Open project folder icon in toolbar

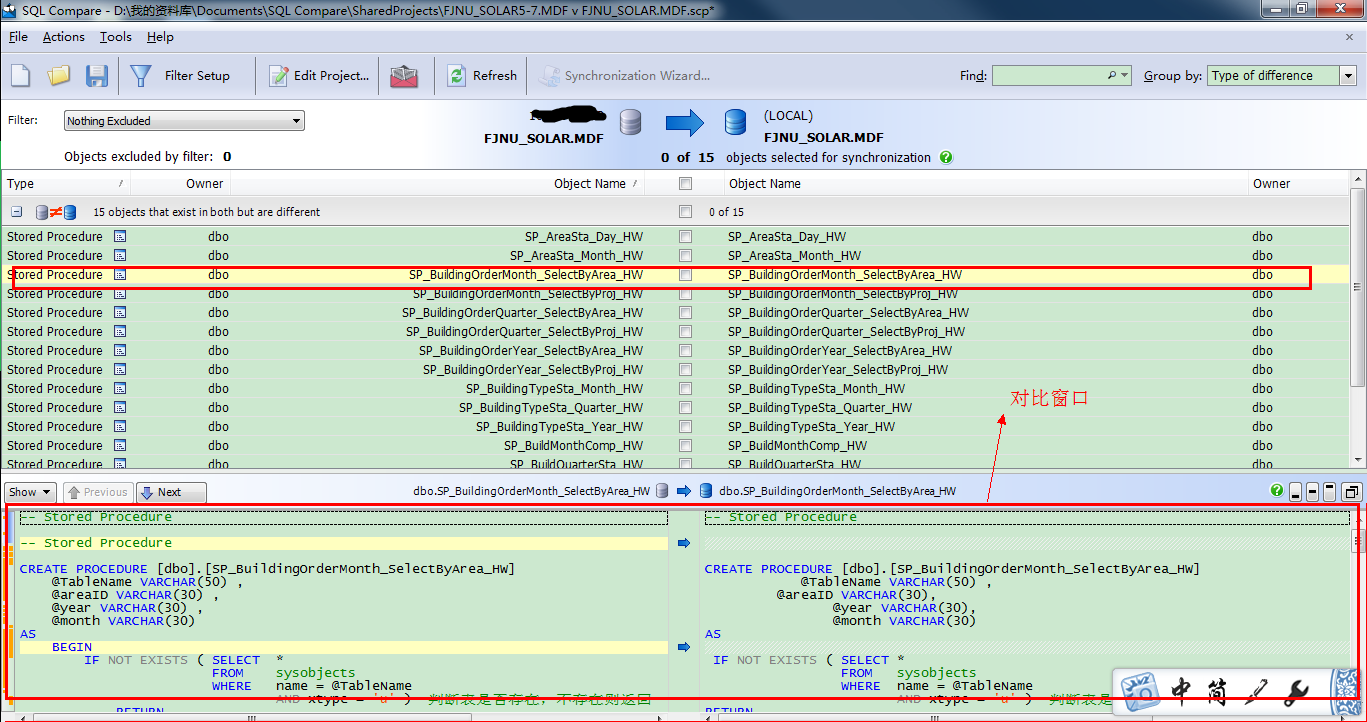point(59,76)
